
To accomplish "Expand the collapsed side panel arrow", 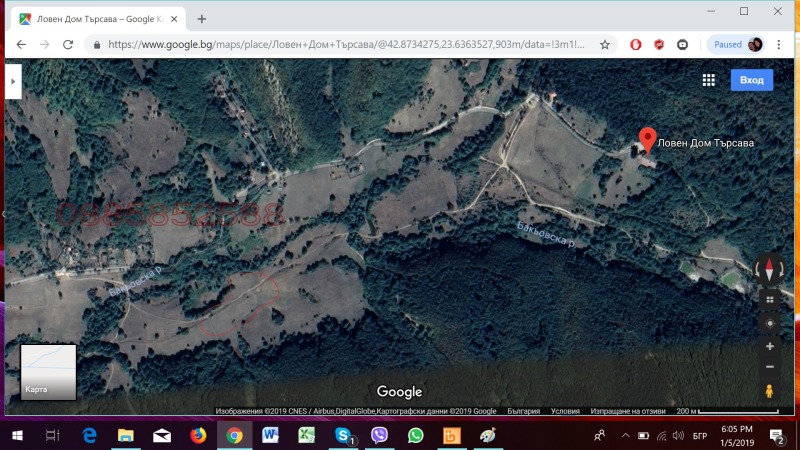I will tap(13, 81).
